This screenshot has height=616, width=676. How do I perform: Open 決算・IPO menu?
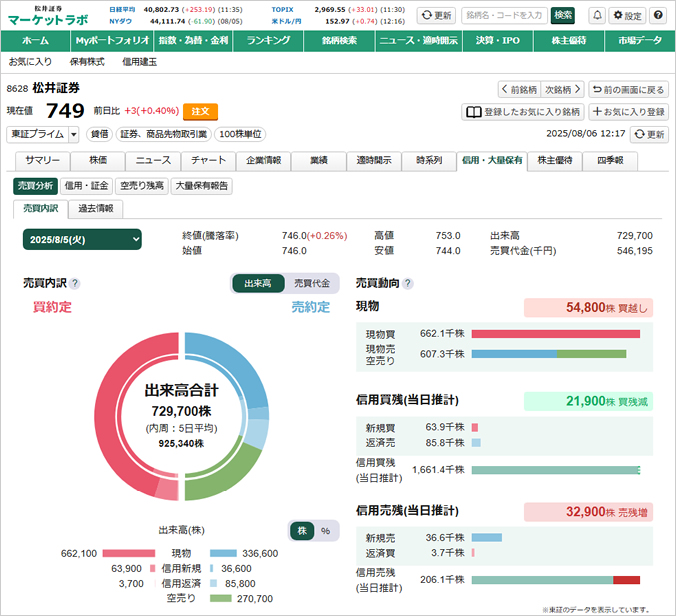point(498,41)
